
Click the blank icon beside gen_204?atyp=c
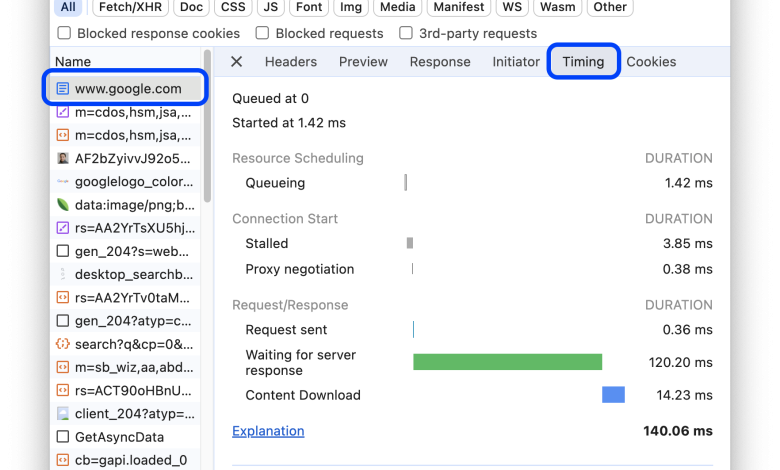63,321
